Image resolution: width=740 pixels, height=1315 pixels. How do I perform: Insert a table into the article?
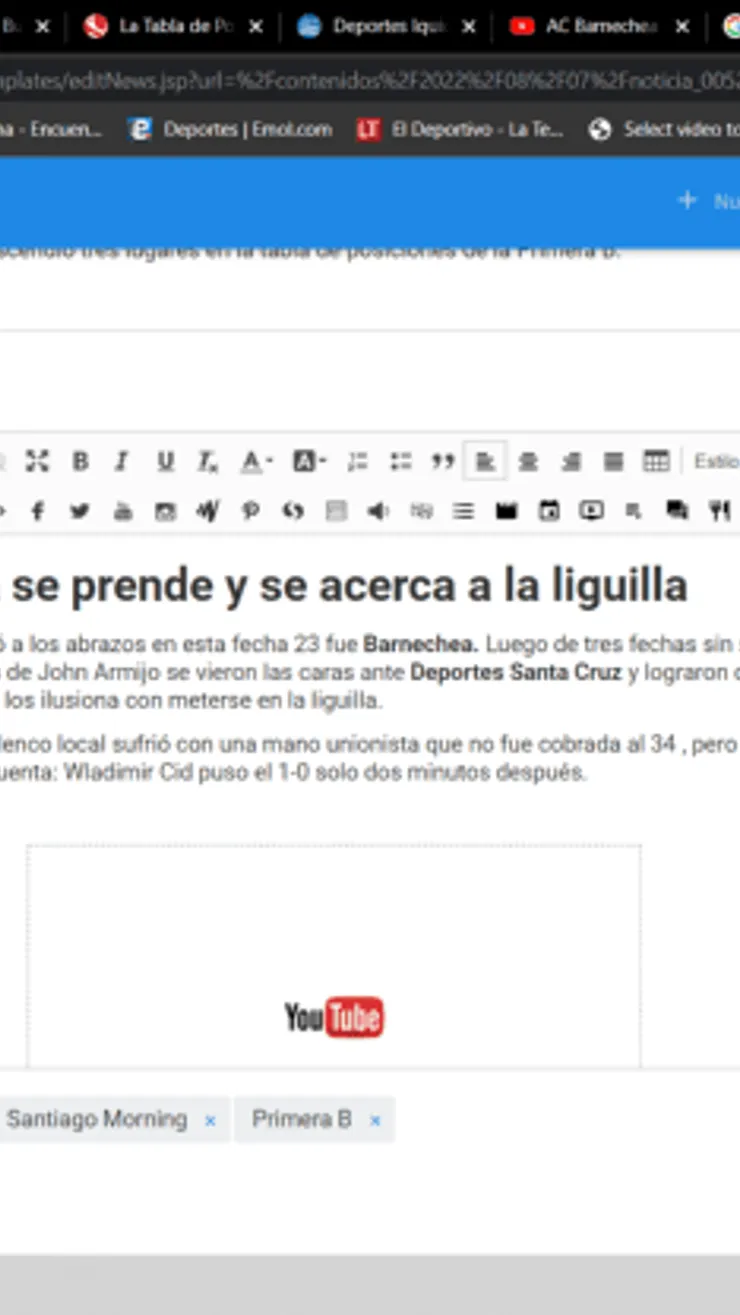[656, 461]
